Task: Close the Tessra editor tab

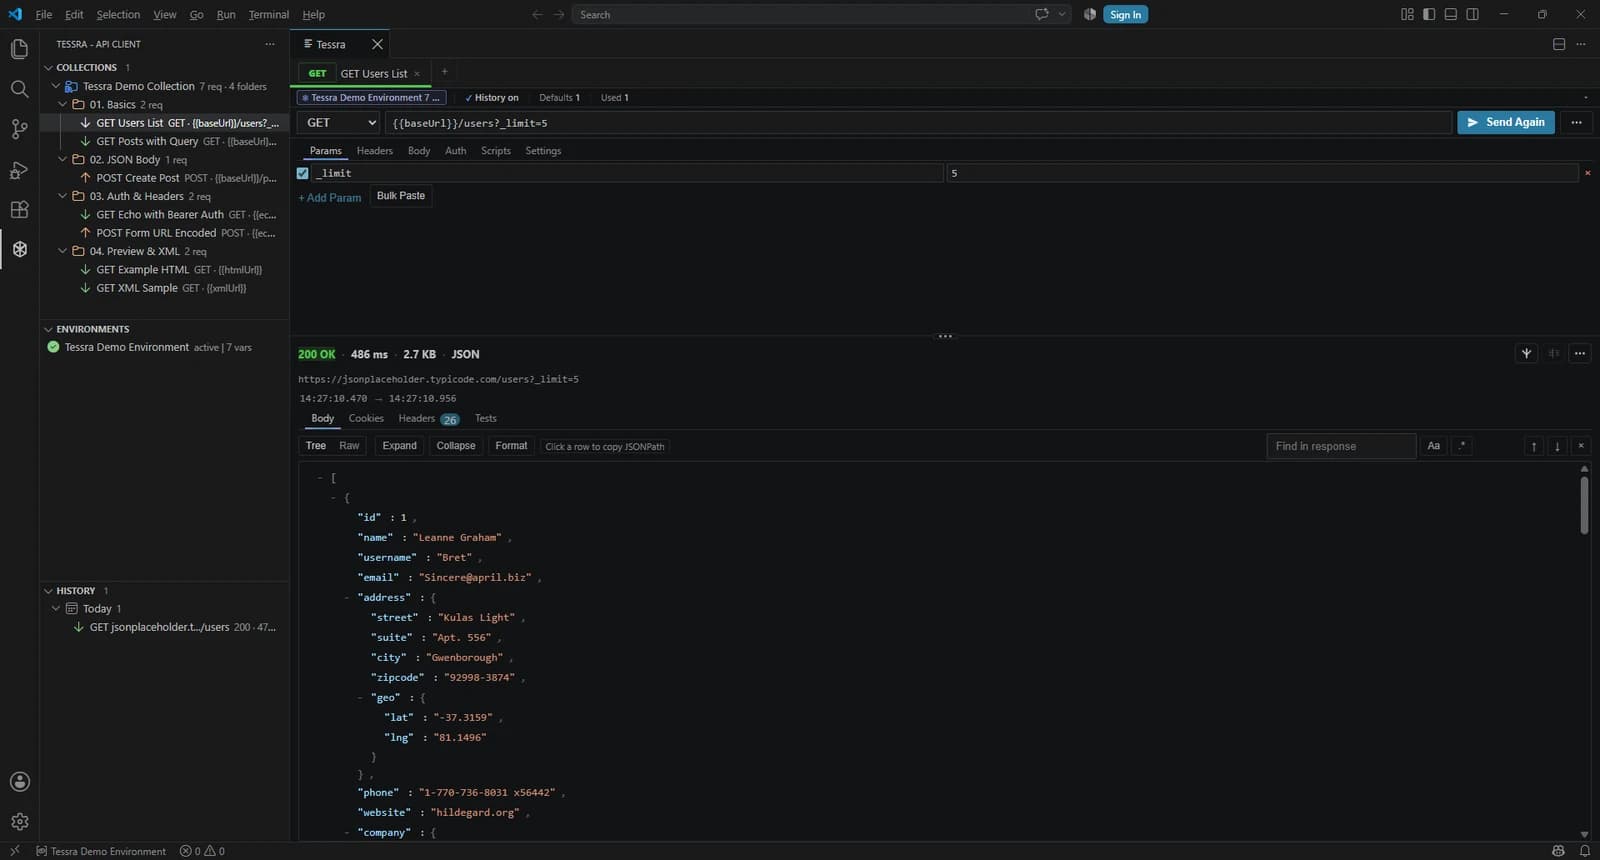Action: pyautogui.click(x=377, y=44)
